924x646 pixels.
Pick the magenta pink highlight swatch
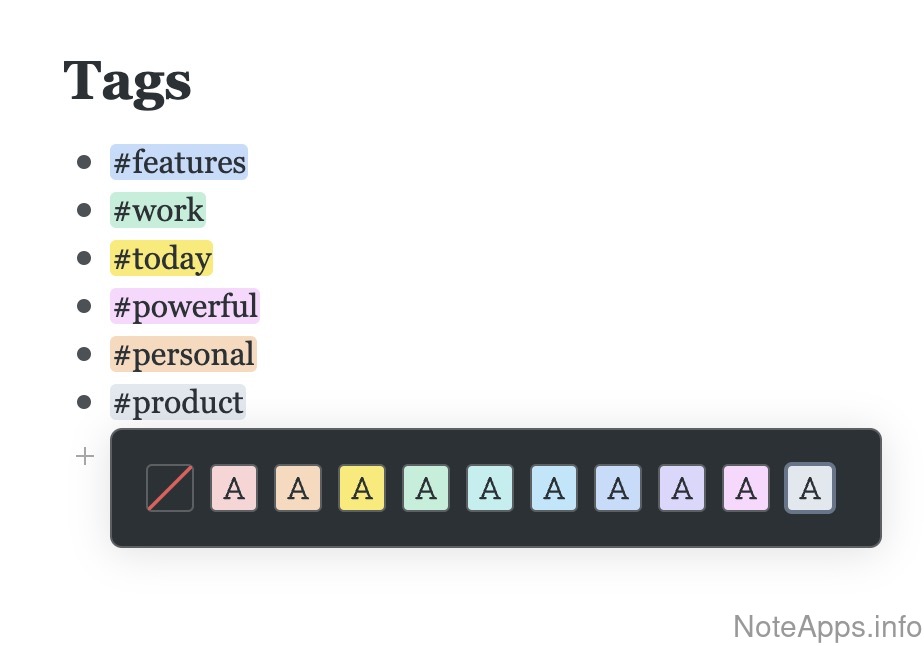coord(746,488)
